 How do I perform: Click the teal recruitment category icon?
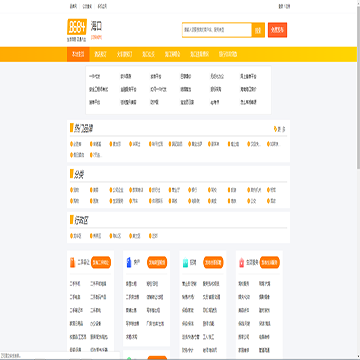[185, 263]
